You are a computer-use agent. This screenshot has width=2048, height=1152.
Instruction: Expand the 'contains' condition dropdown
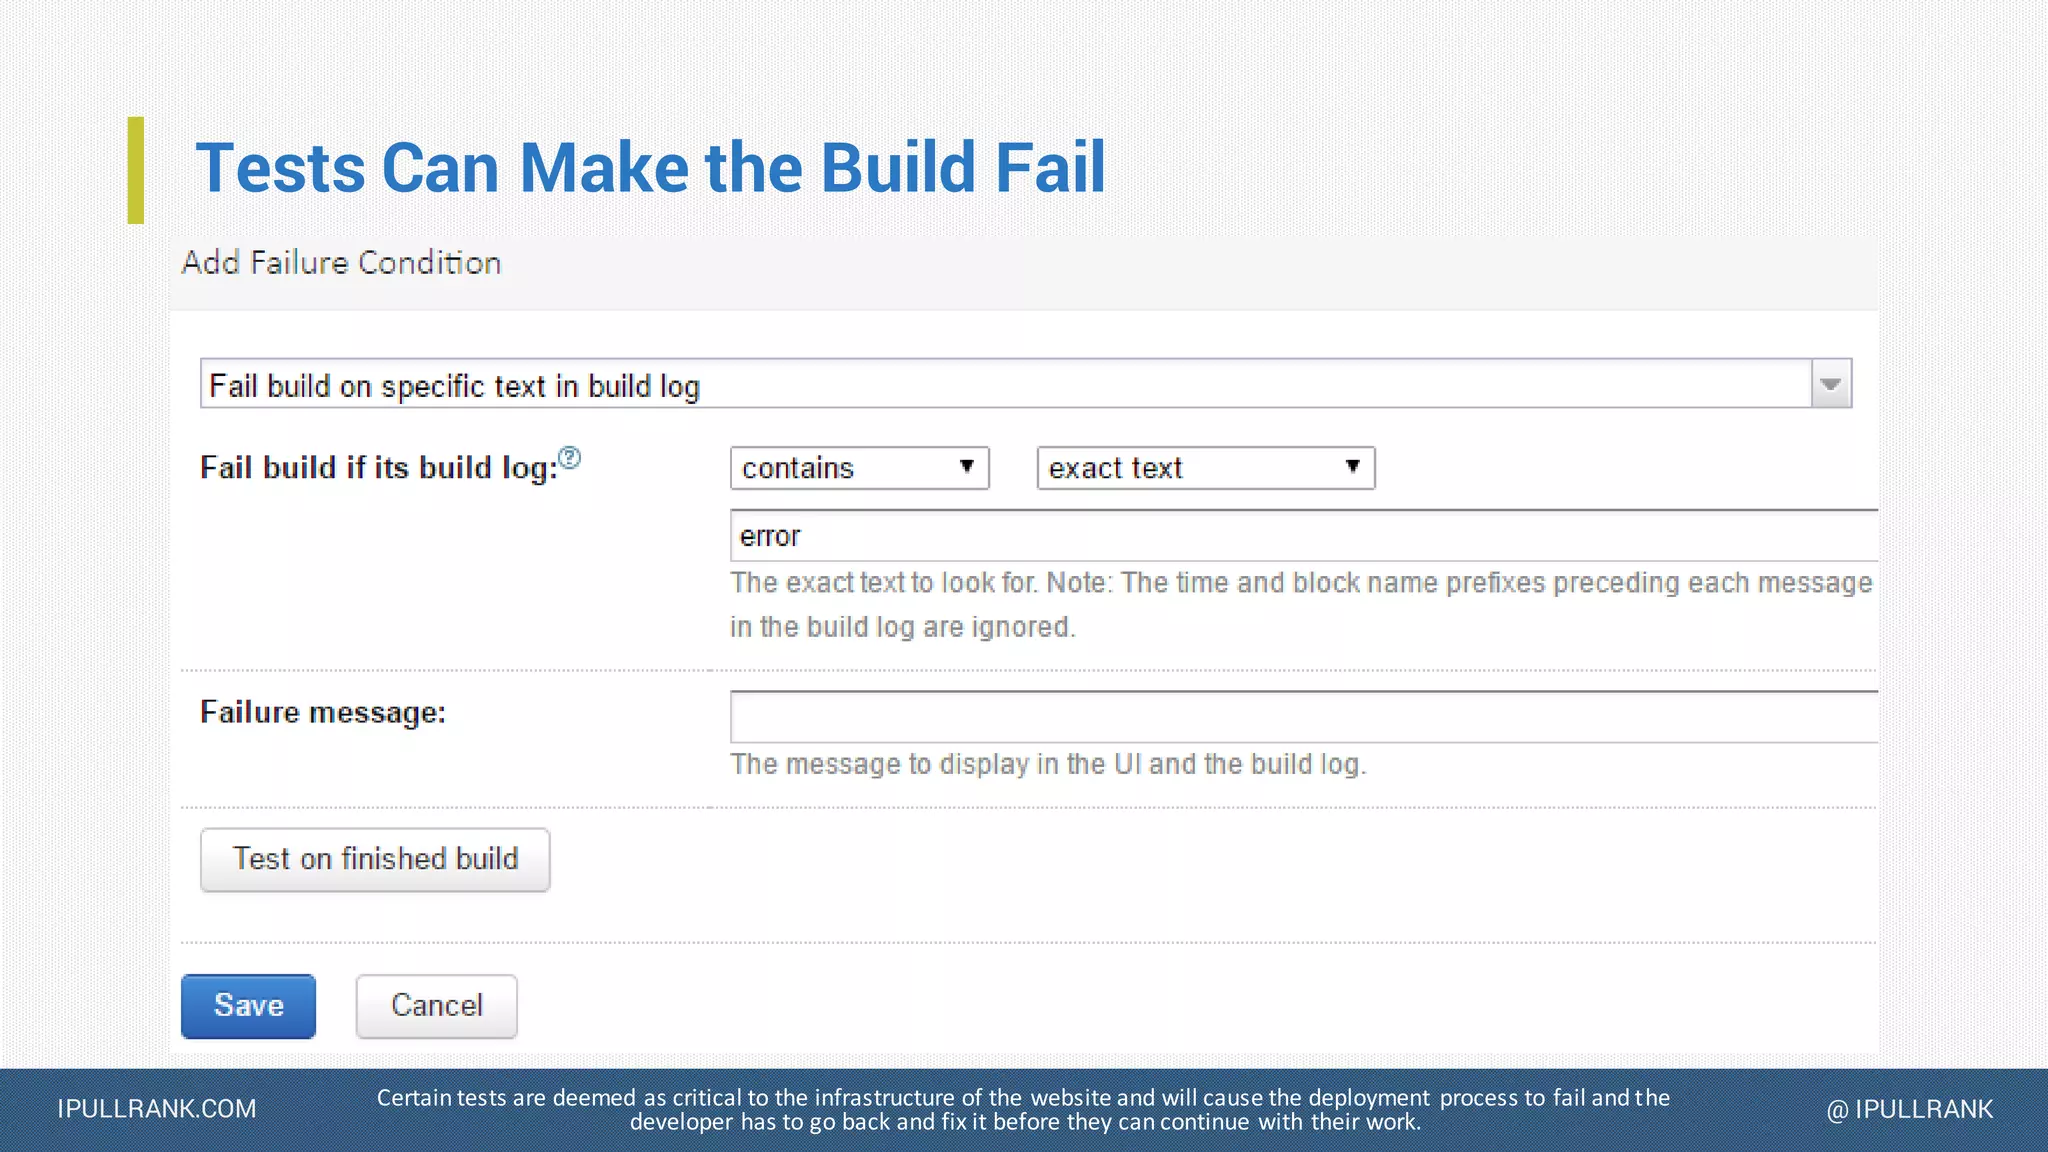click(859, 468)
